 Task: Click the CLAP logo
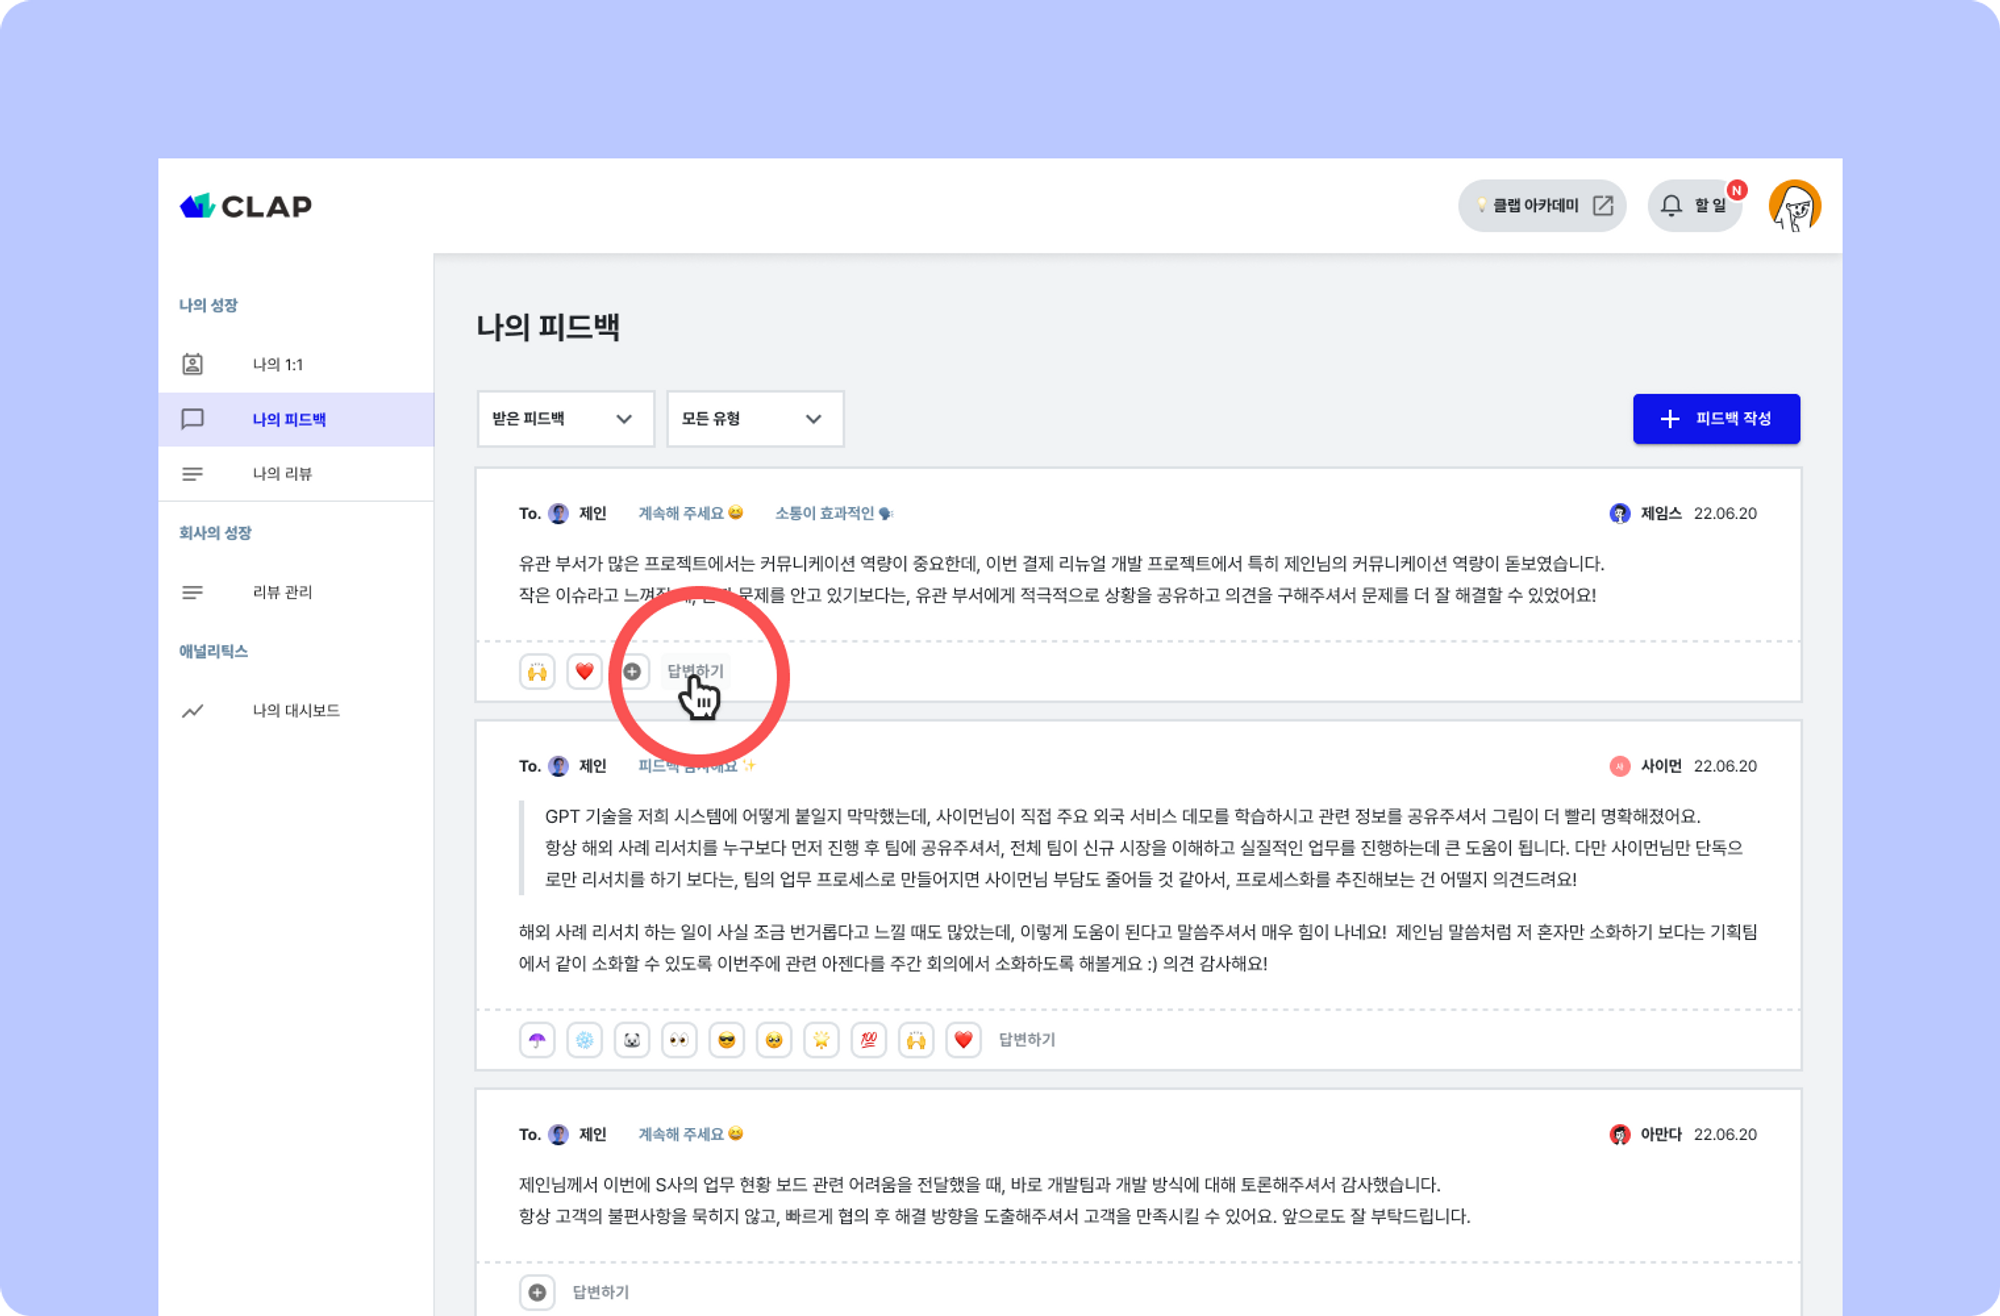[x=246, y=206]
